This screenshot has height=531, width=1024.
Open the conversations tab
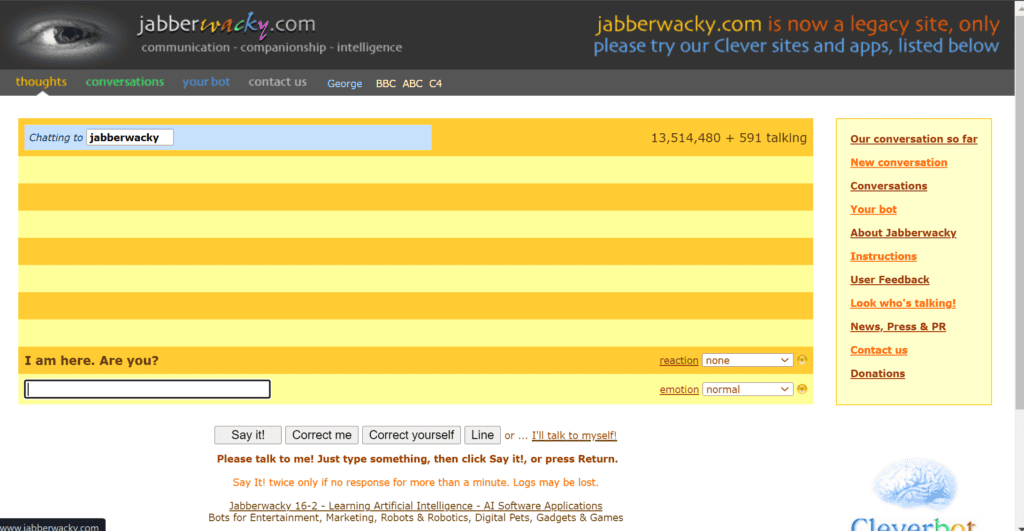tap(125, 82)
